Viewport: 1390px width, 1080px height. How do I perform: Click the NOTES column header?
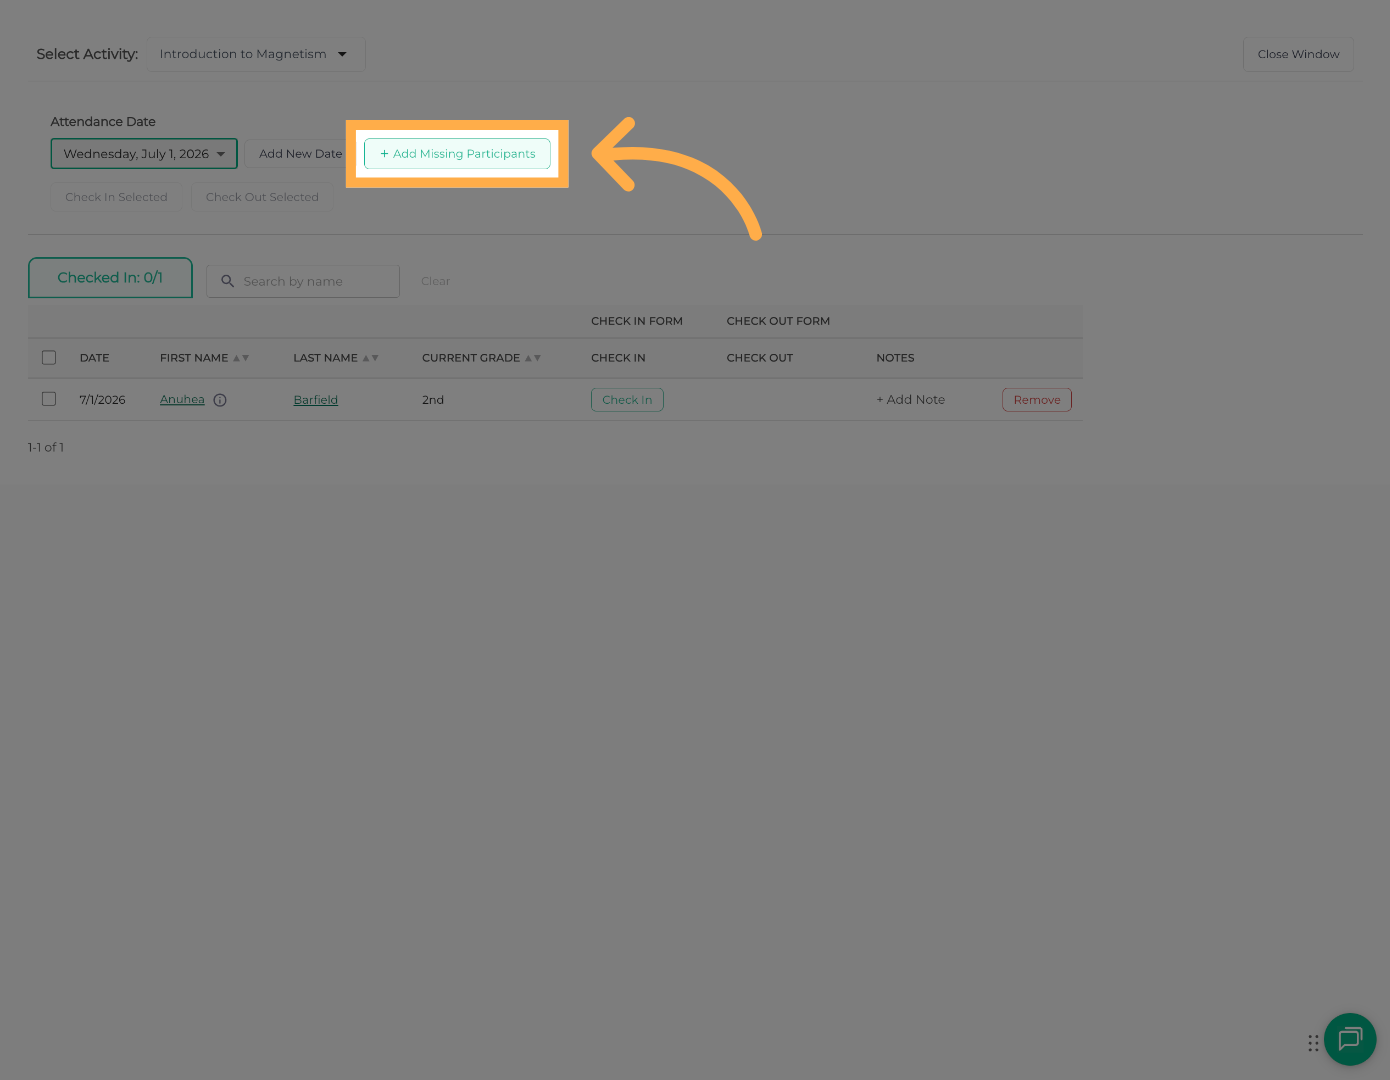click(895, 358)
